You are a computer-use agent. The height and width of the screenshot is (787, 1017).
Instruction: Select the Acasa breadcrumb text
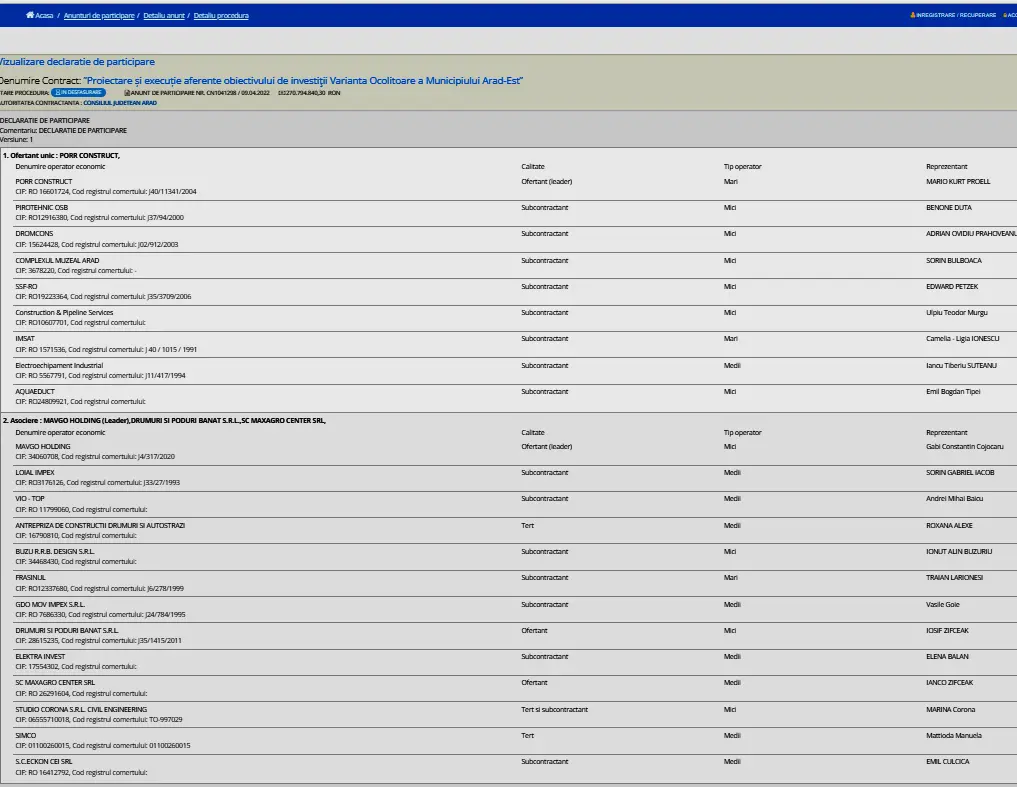tap(44, 16)
